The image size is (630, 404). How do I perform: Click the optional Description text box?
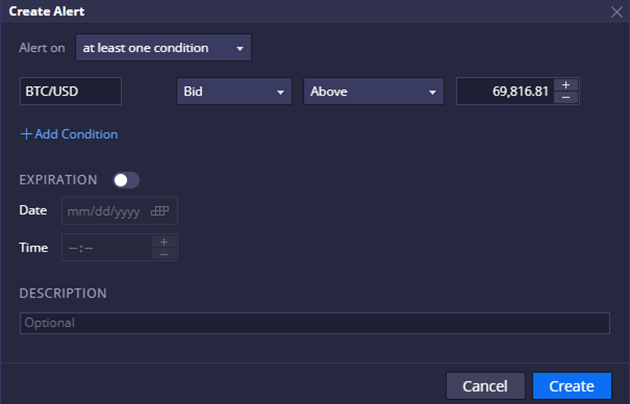coord(314,323)
